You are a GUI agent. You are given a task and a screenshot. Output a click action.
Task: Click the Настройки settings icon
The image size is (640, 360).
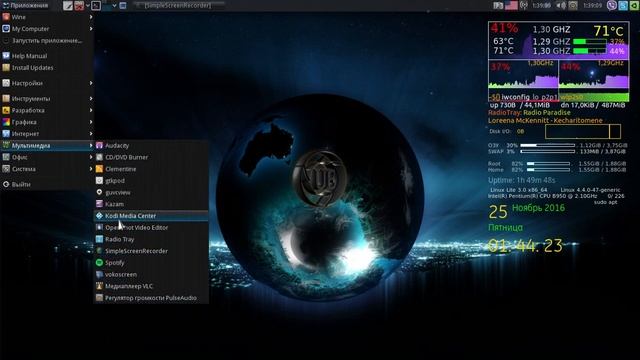6,83
